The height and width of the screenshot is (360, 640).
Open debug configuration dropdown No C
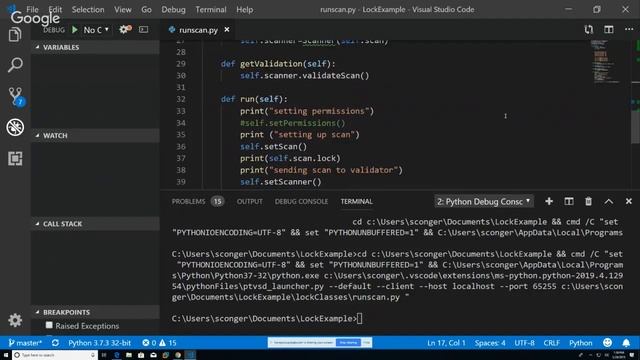(96, 30)
